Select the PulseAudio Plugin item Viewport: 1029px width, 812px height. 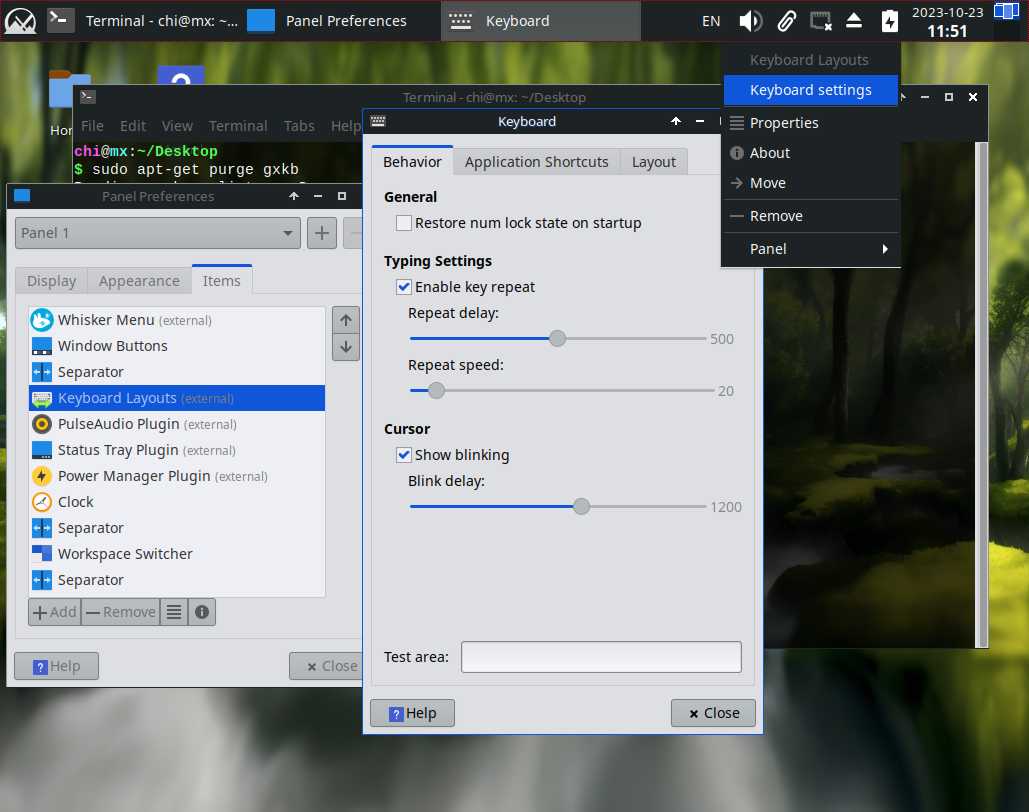(177, 424)
